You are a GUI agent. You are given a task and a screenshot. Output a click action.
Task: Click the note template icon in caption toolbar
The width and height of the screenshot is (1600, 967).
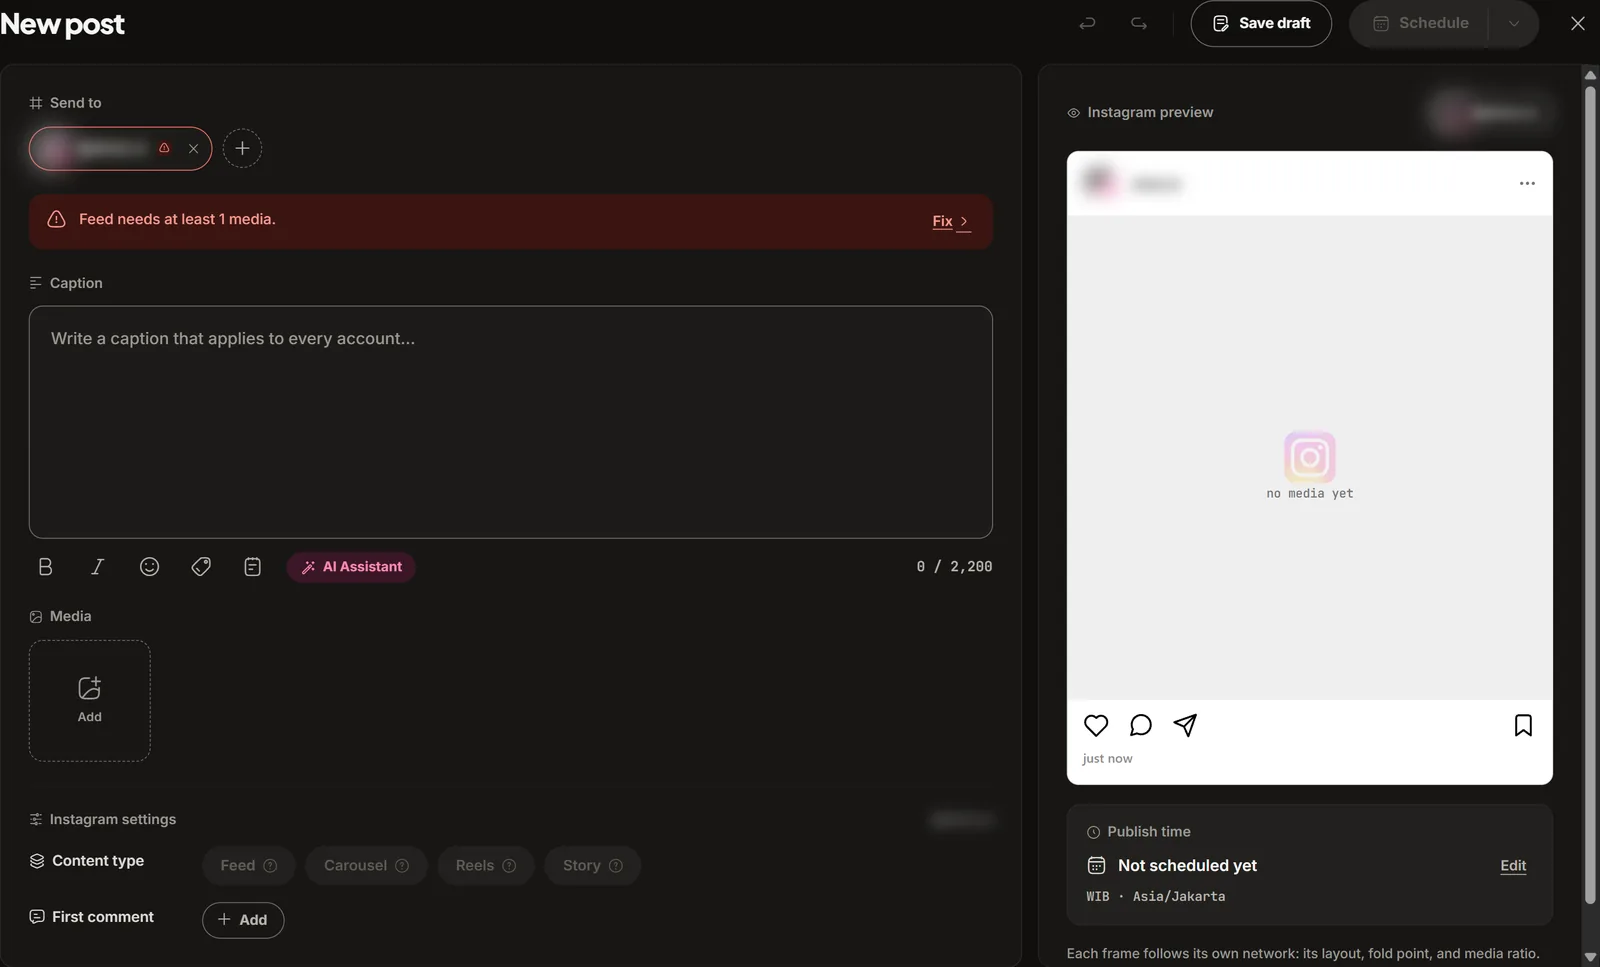(x=253, y=567)
